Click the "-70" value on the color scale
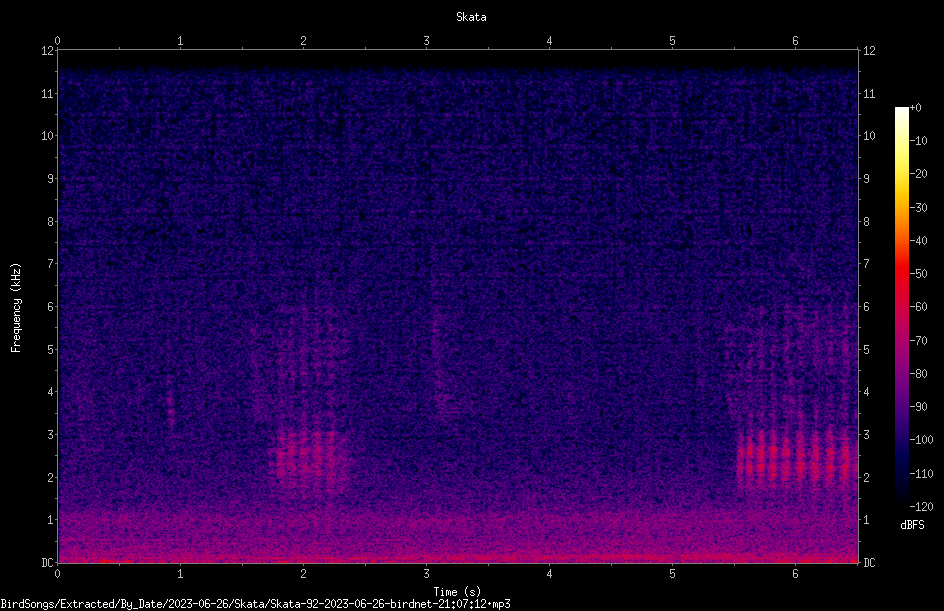944x611 pixels. pos(919,341)
